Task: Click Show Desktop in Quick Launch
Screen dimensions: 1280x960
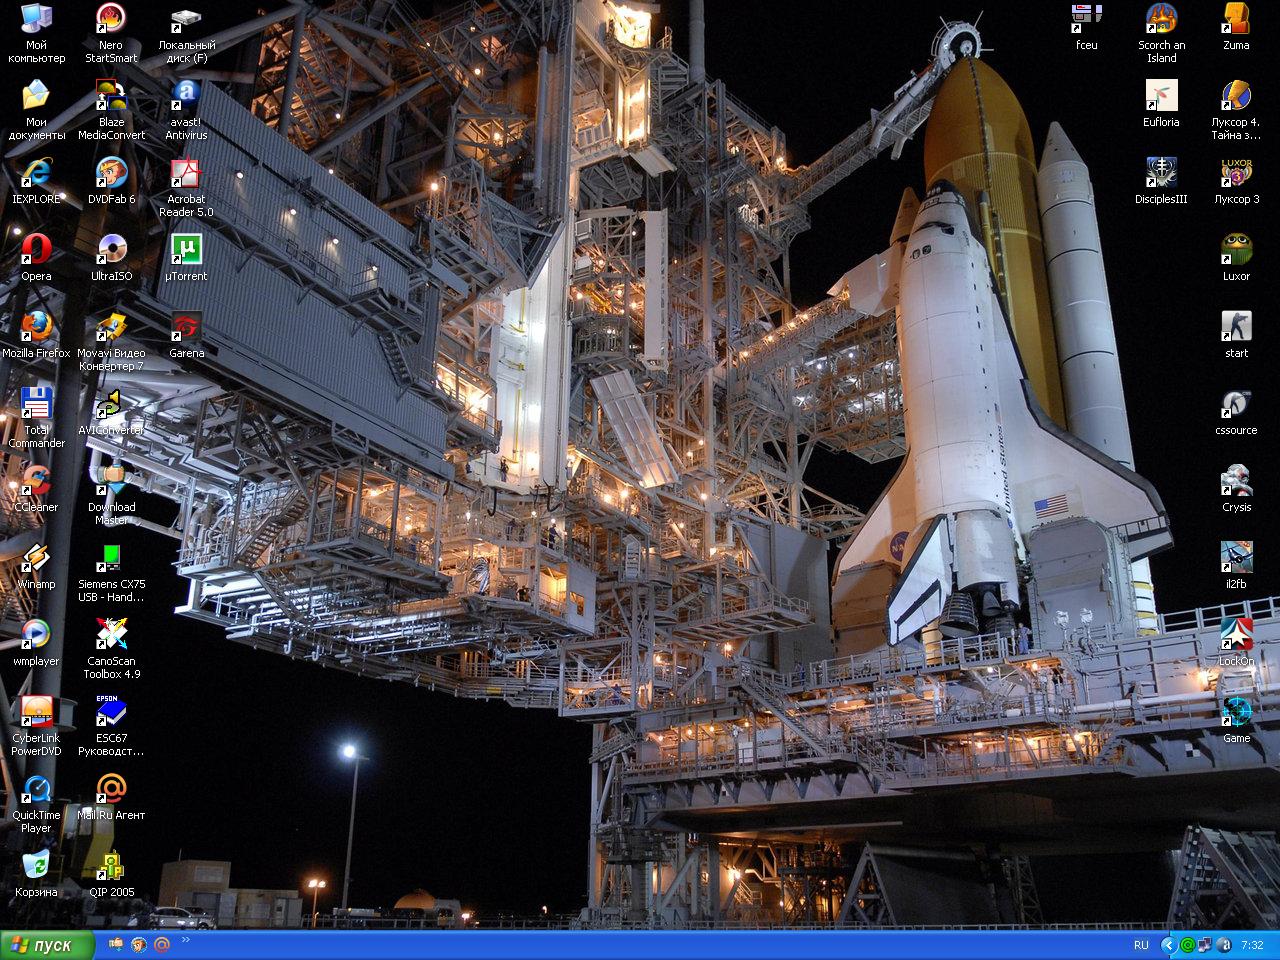Action: (116, 945)
